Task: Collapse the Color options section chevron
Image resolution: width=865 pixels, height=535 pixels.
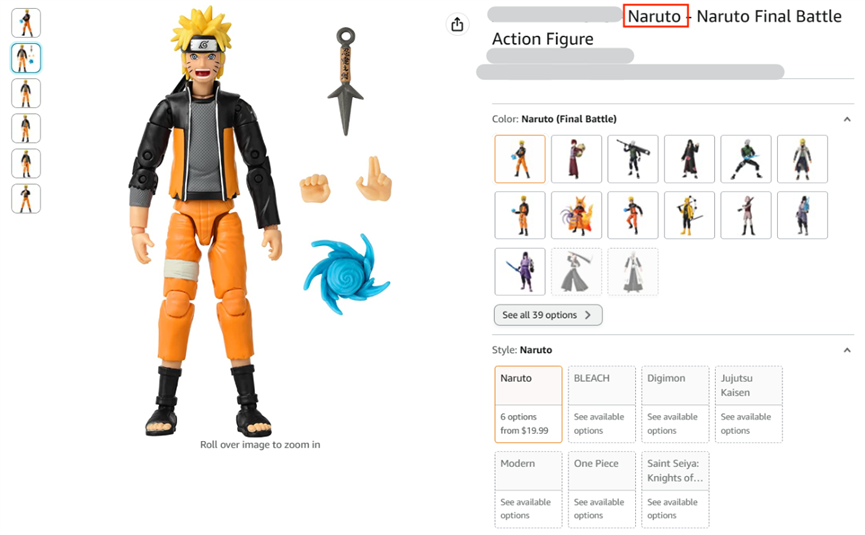Action: coord(847,119)
